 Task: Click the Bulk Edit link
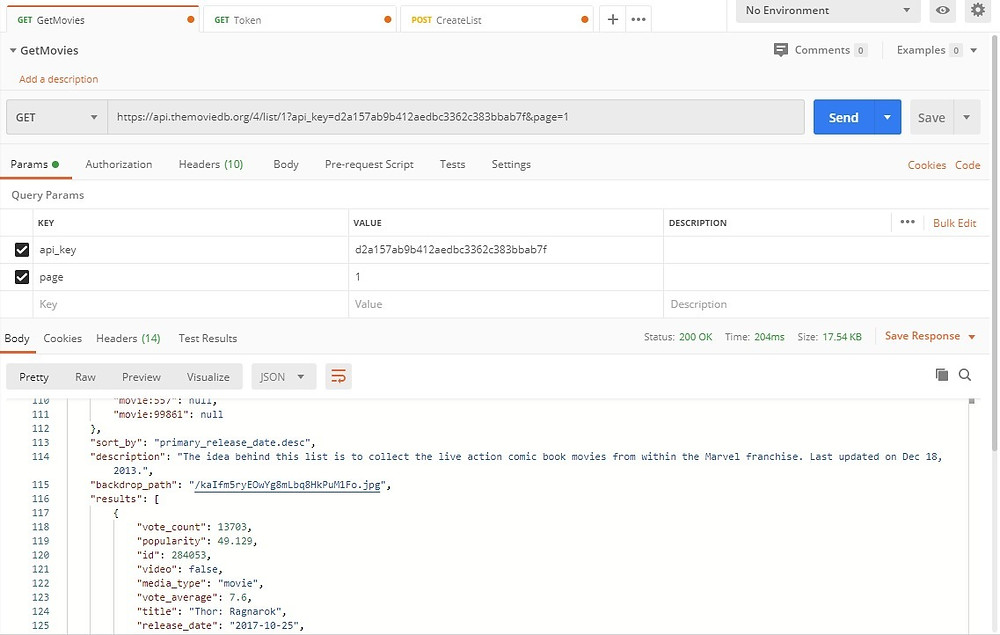coord(954,223)
